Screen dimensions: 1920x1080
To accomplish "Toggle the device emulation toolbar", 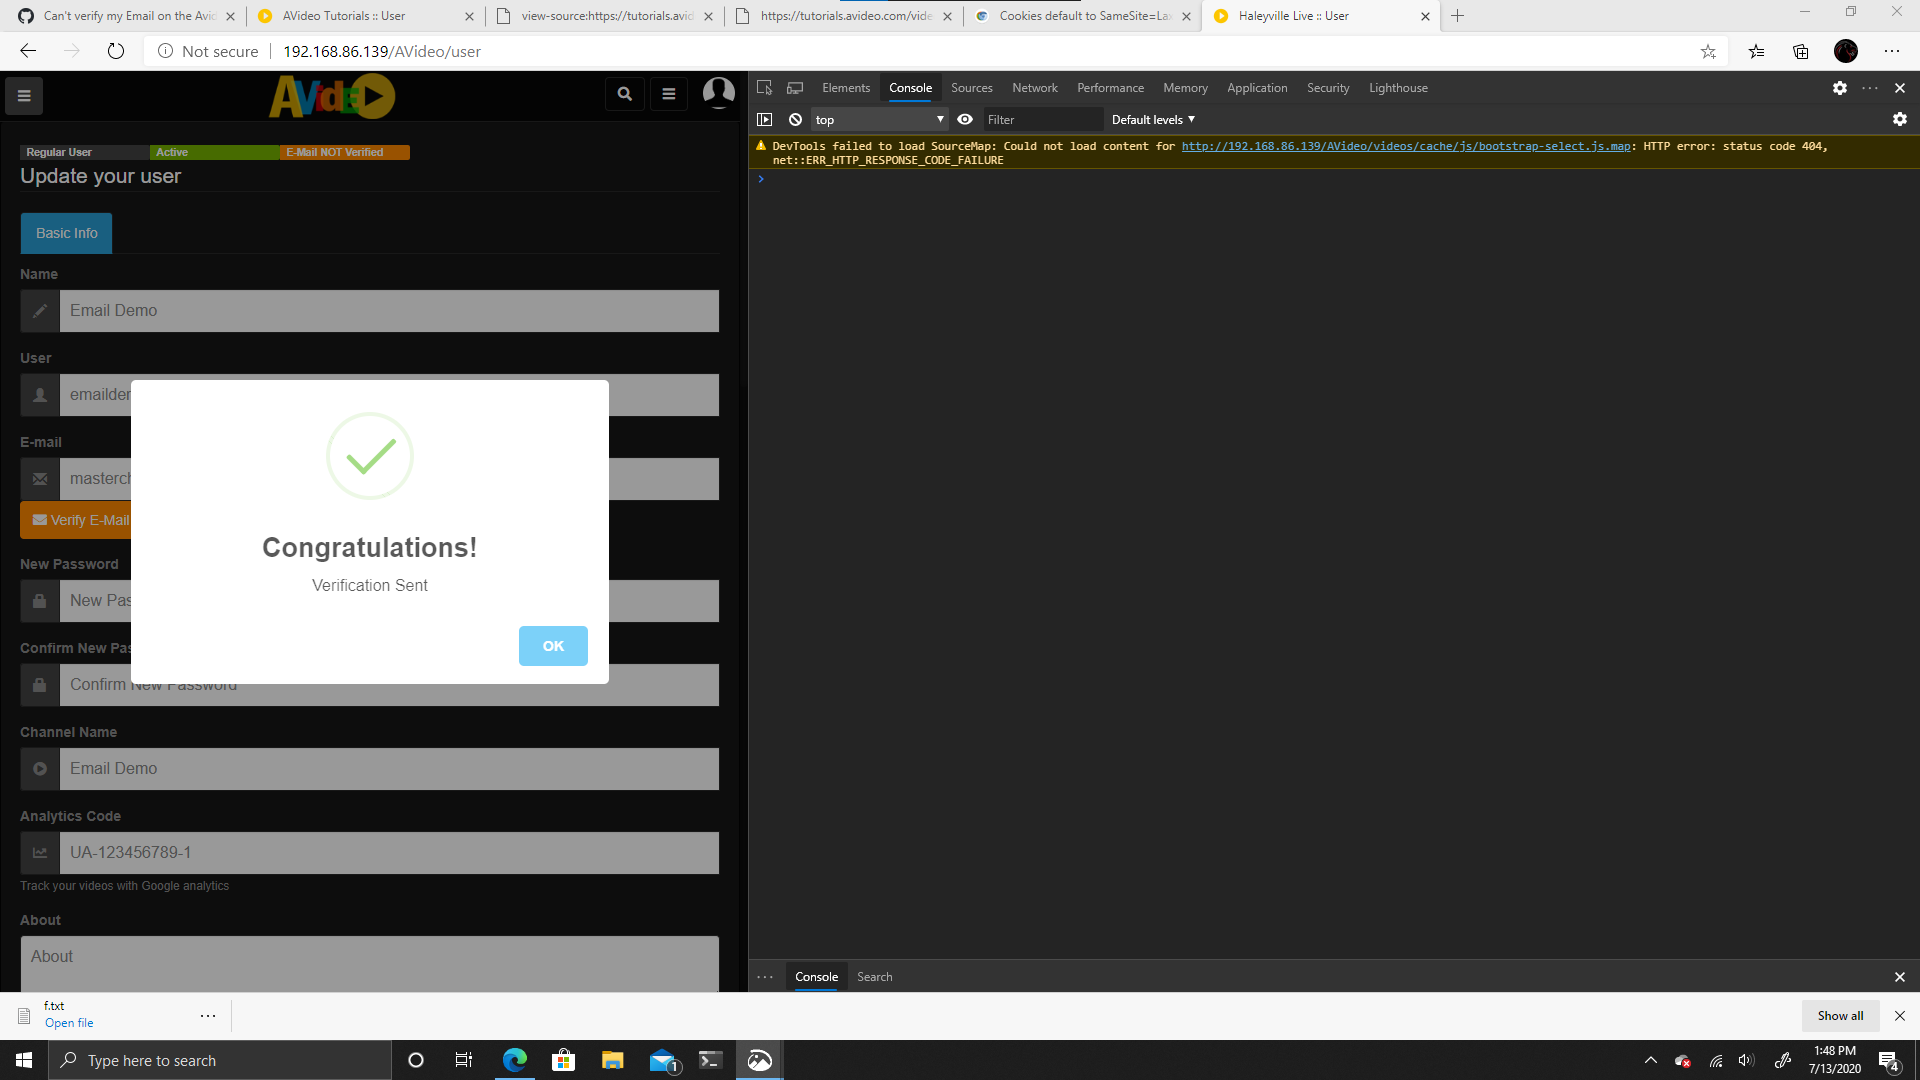I will [x=795, y=88].
